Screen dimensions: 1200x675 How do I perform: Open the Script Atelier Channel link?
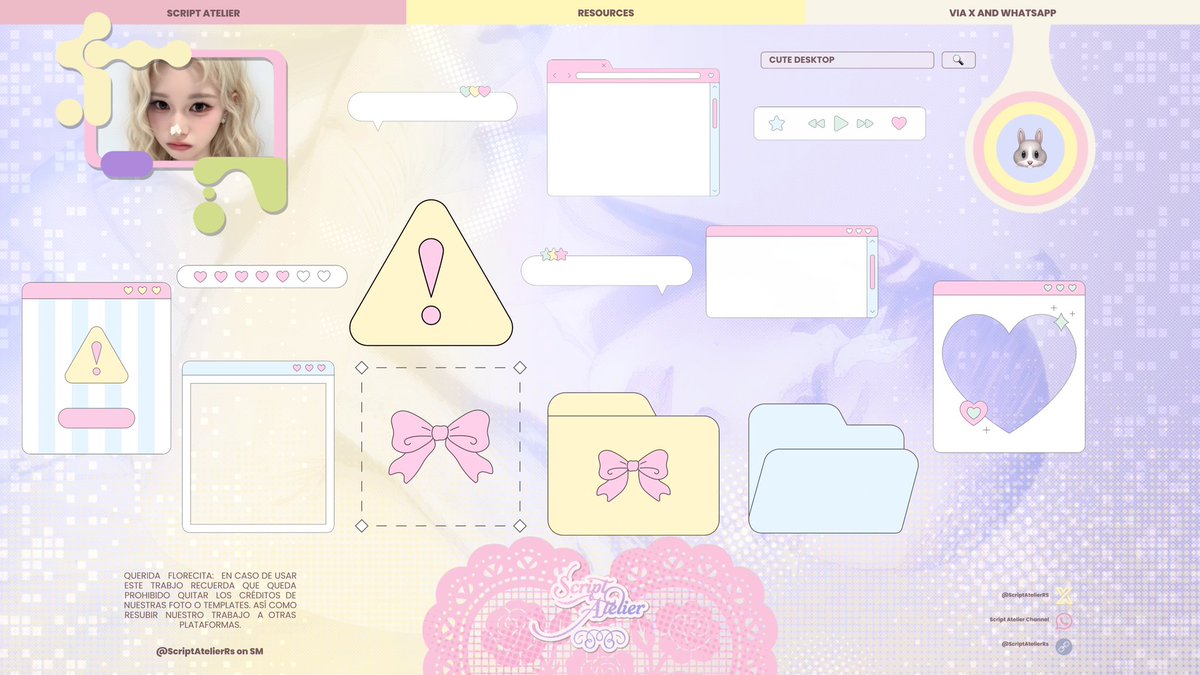coord(1019,620)
